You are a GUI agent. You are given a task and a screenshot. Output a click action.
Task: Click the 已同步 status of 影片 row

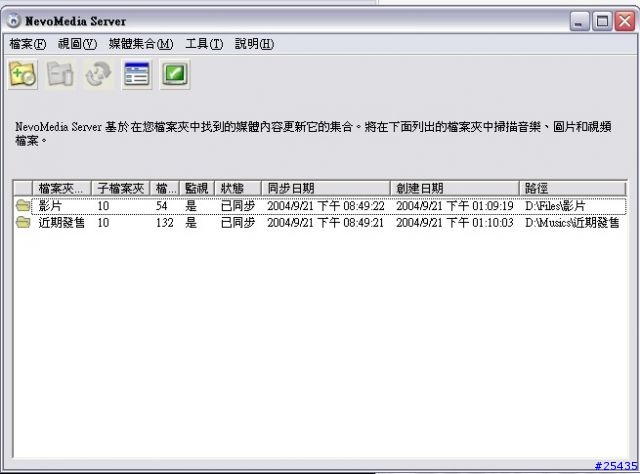coord(238,206)
